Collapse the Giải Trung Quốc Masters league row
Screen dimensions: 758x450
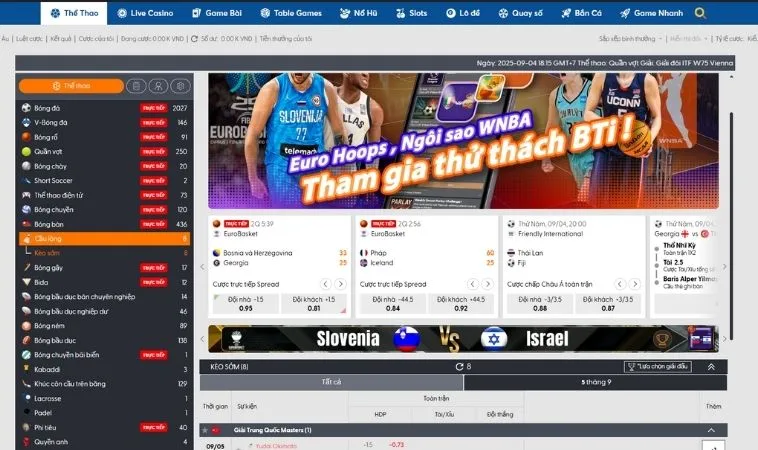(710, 430)
